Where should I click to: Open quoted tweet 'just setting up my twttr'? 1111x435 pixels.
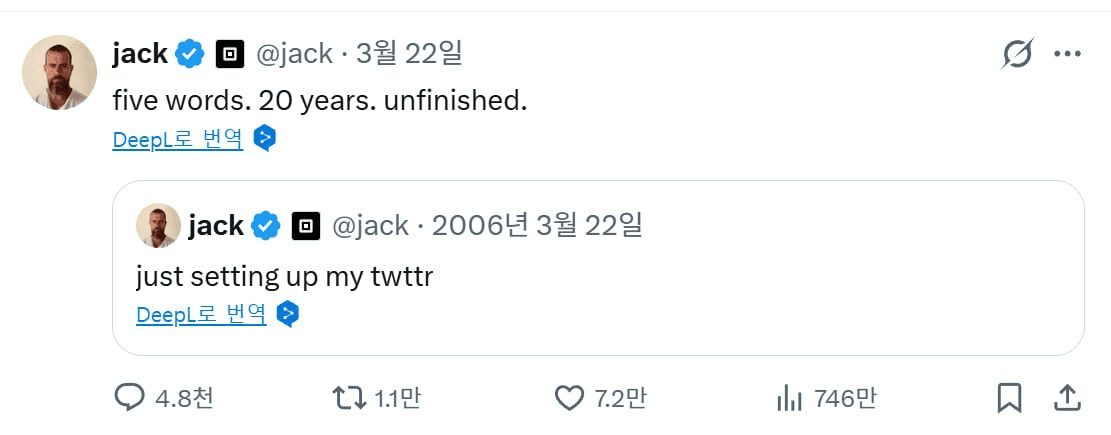pyautogui.click(x=285, y=276)
